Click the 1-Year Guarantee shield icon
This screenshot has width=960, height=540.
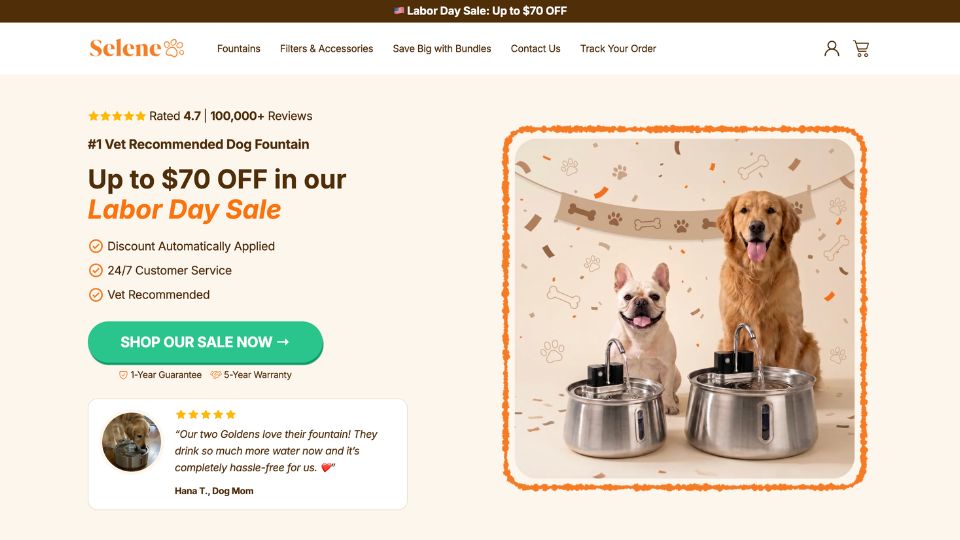(x=123, y=375)
